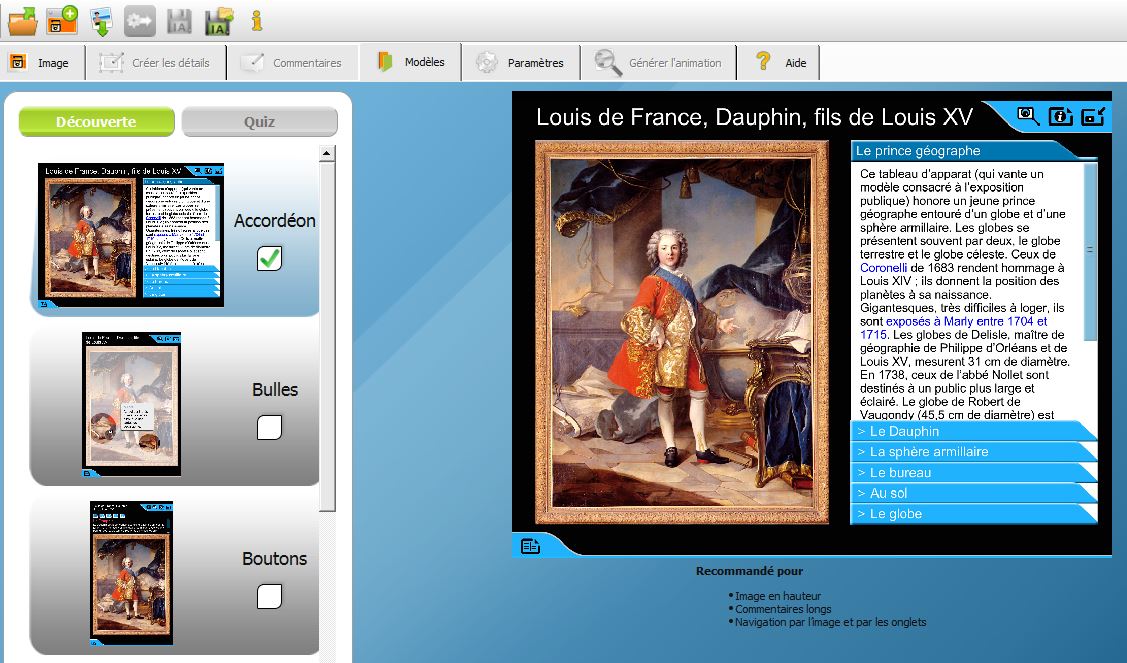Click the new project icon with green plus

pos(62,19)
